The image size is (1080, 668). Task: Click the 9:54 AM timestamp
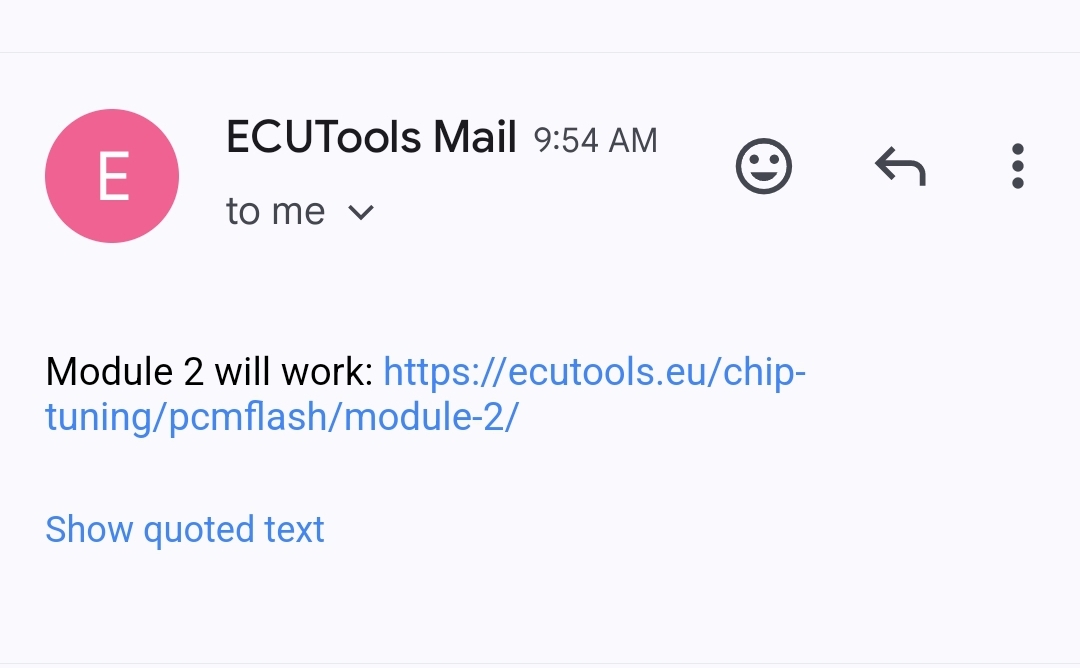[x=595, y=140]
